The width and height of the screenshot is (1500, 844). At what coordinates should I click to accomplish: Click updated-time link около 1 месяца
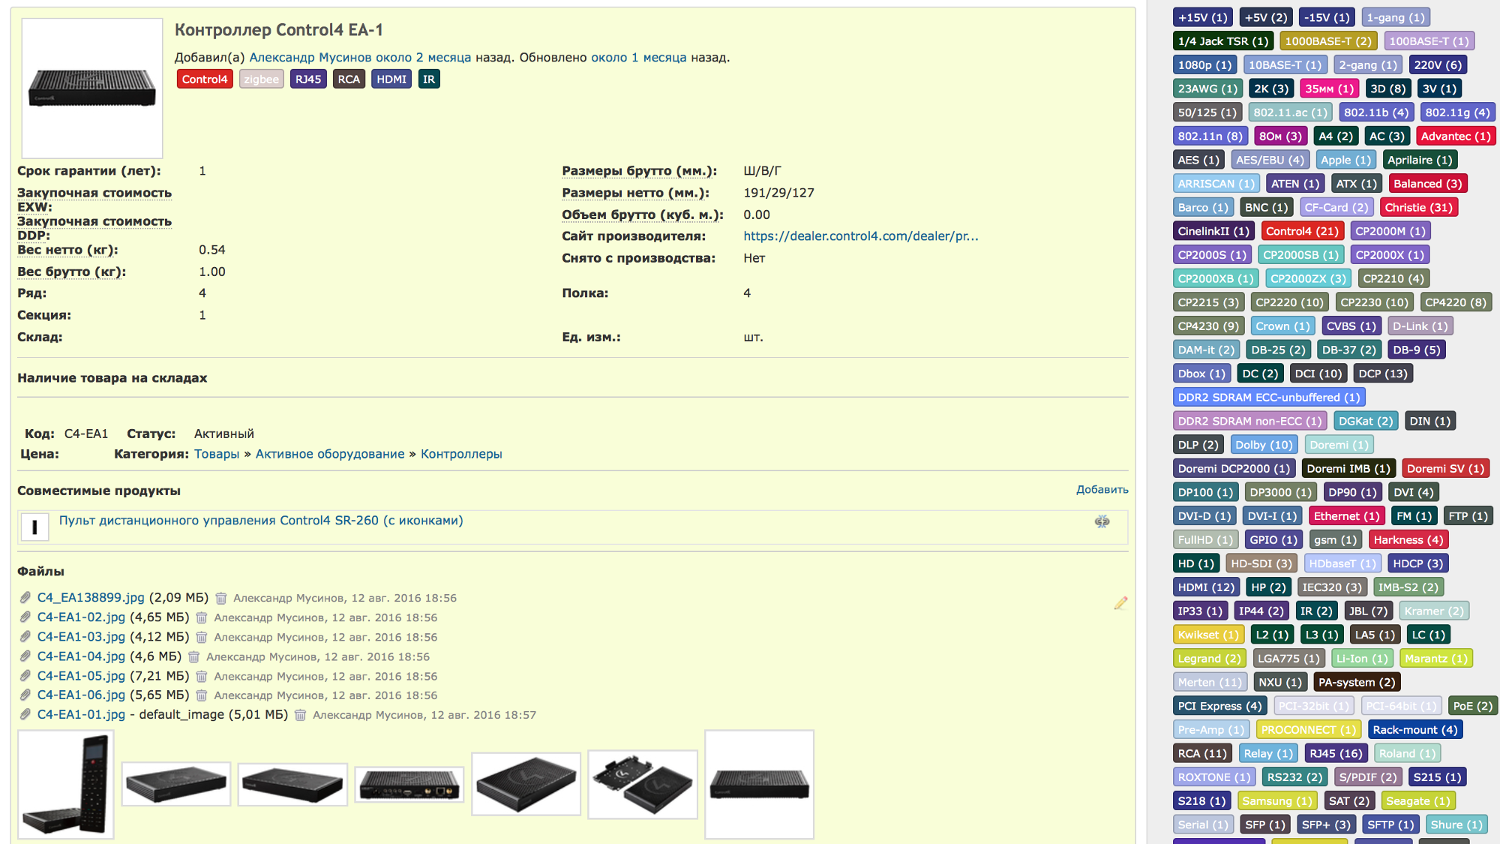639,57
